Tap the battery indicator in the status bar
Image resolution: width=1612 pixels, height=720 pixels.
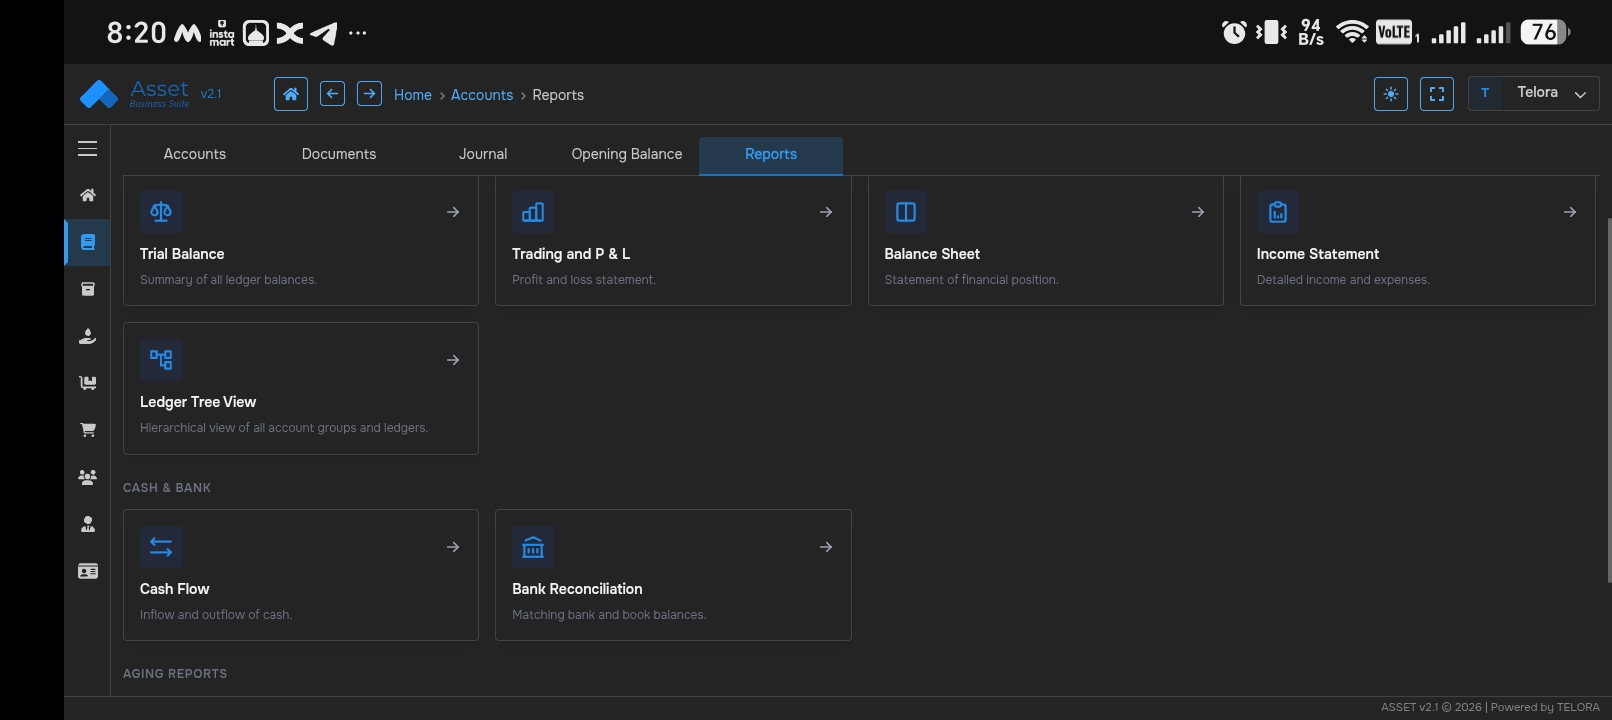pyautogui.click(x=1545, y=32)
